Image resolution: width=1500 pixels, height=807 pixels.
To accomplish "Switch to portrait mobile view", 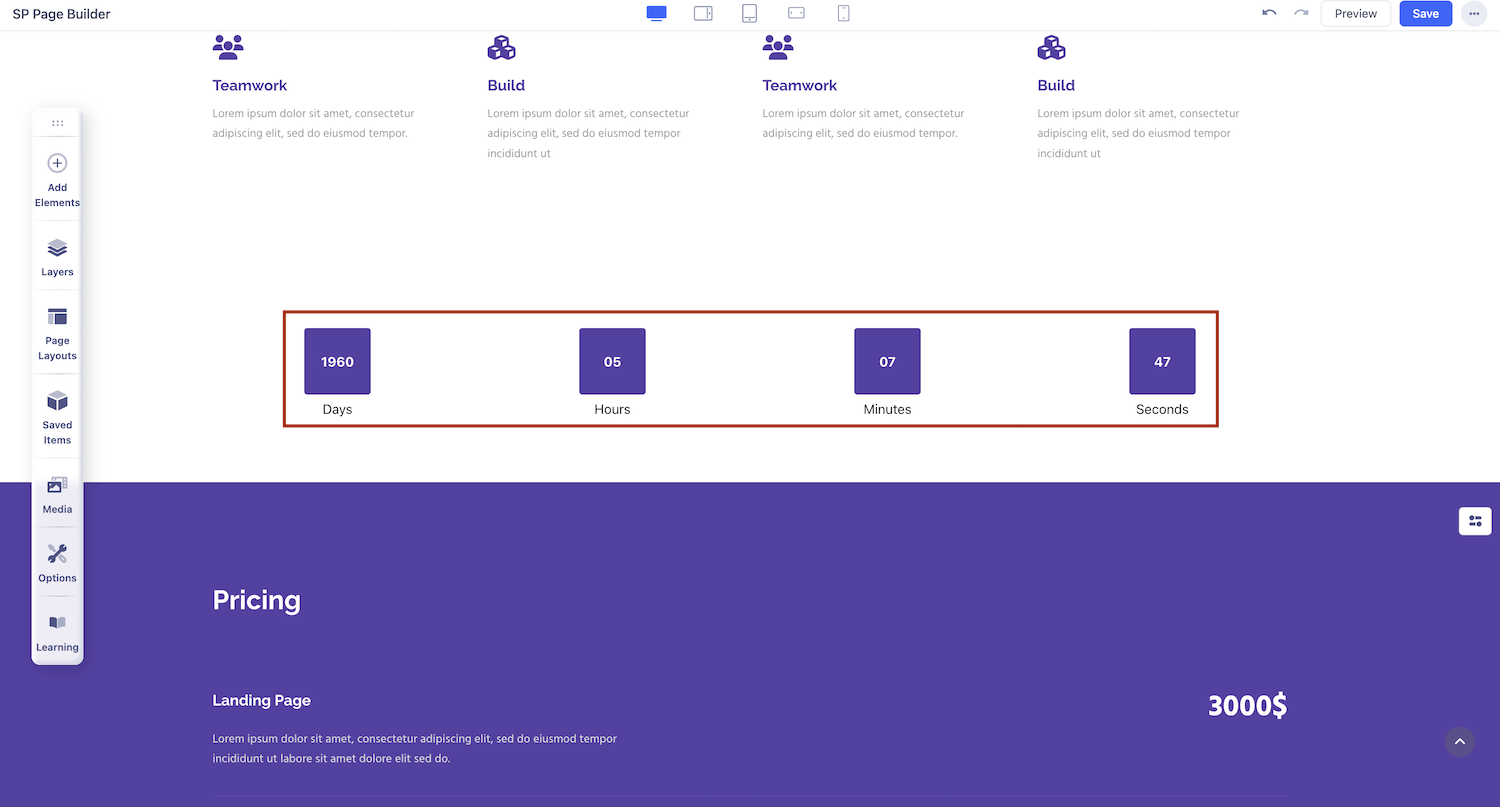I will click(x=843, y=13).
